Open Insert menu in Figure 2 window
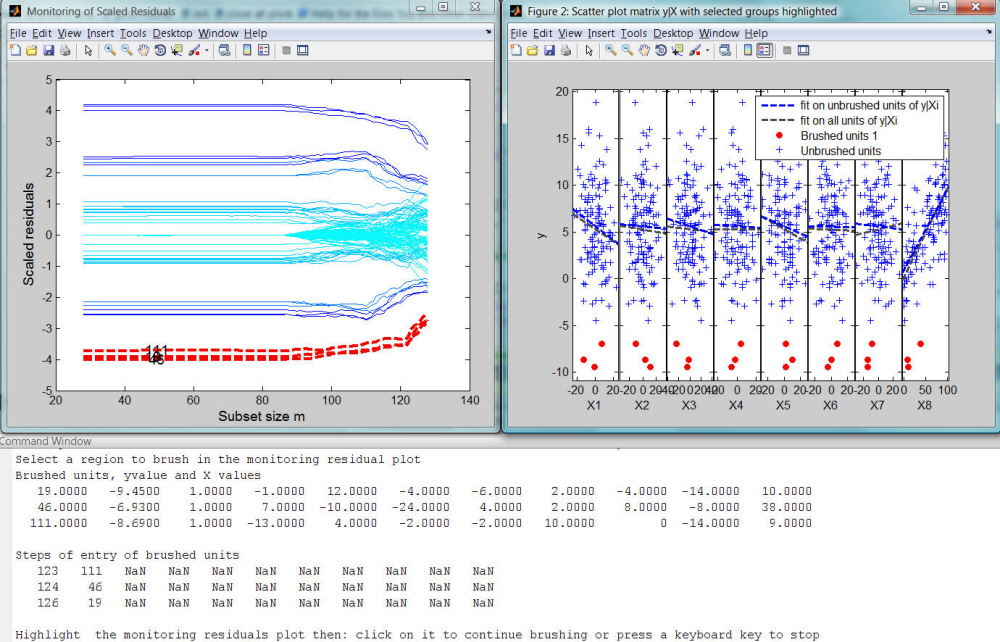Image resolution: width=1000 pixels, height=642 pixels. point(600,33)
